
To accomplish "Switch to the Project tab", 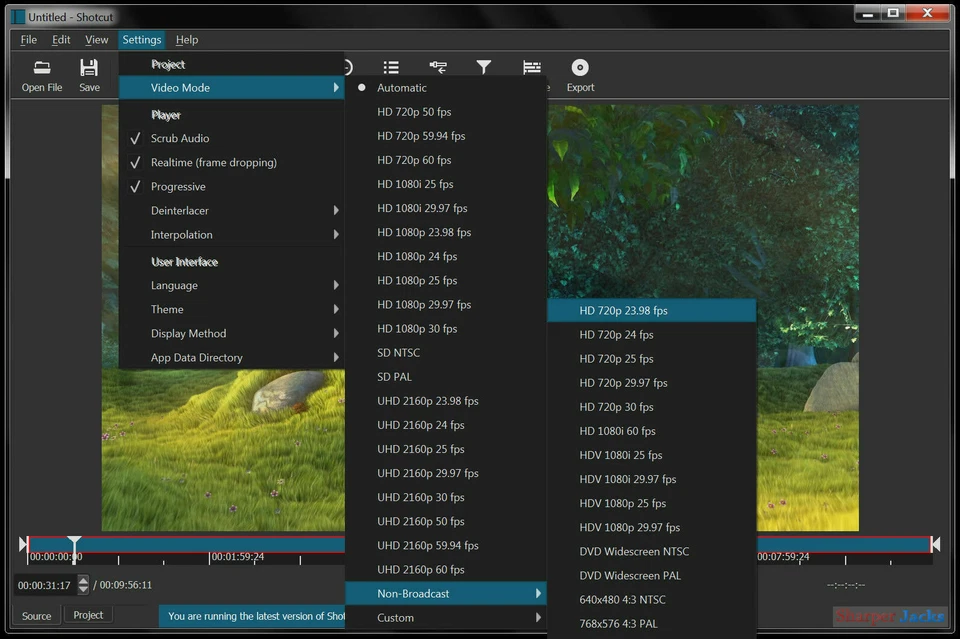I will point(88,615).
